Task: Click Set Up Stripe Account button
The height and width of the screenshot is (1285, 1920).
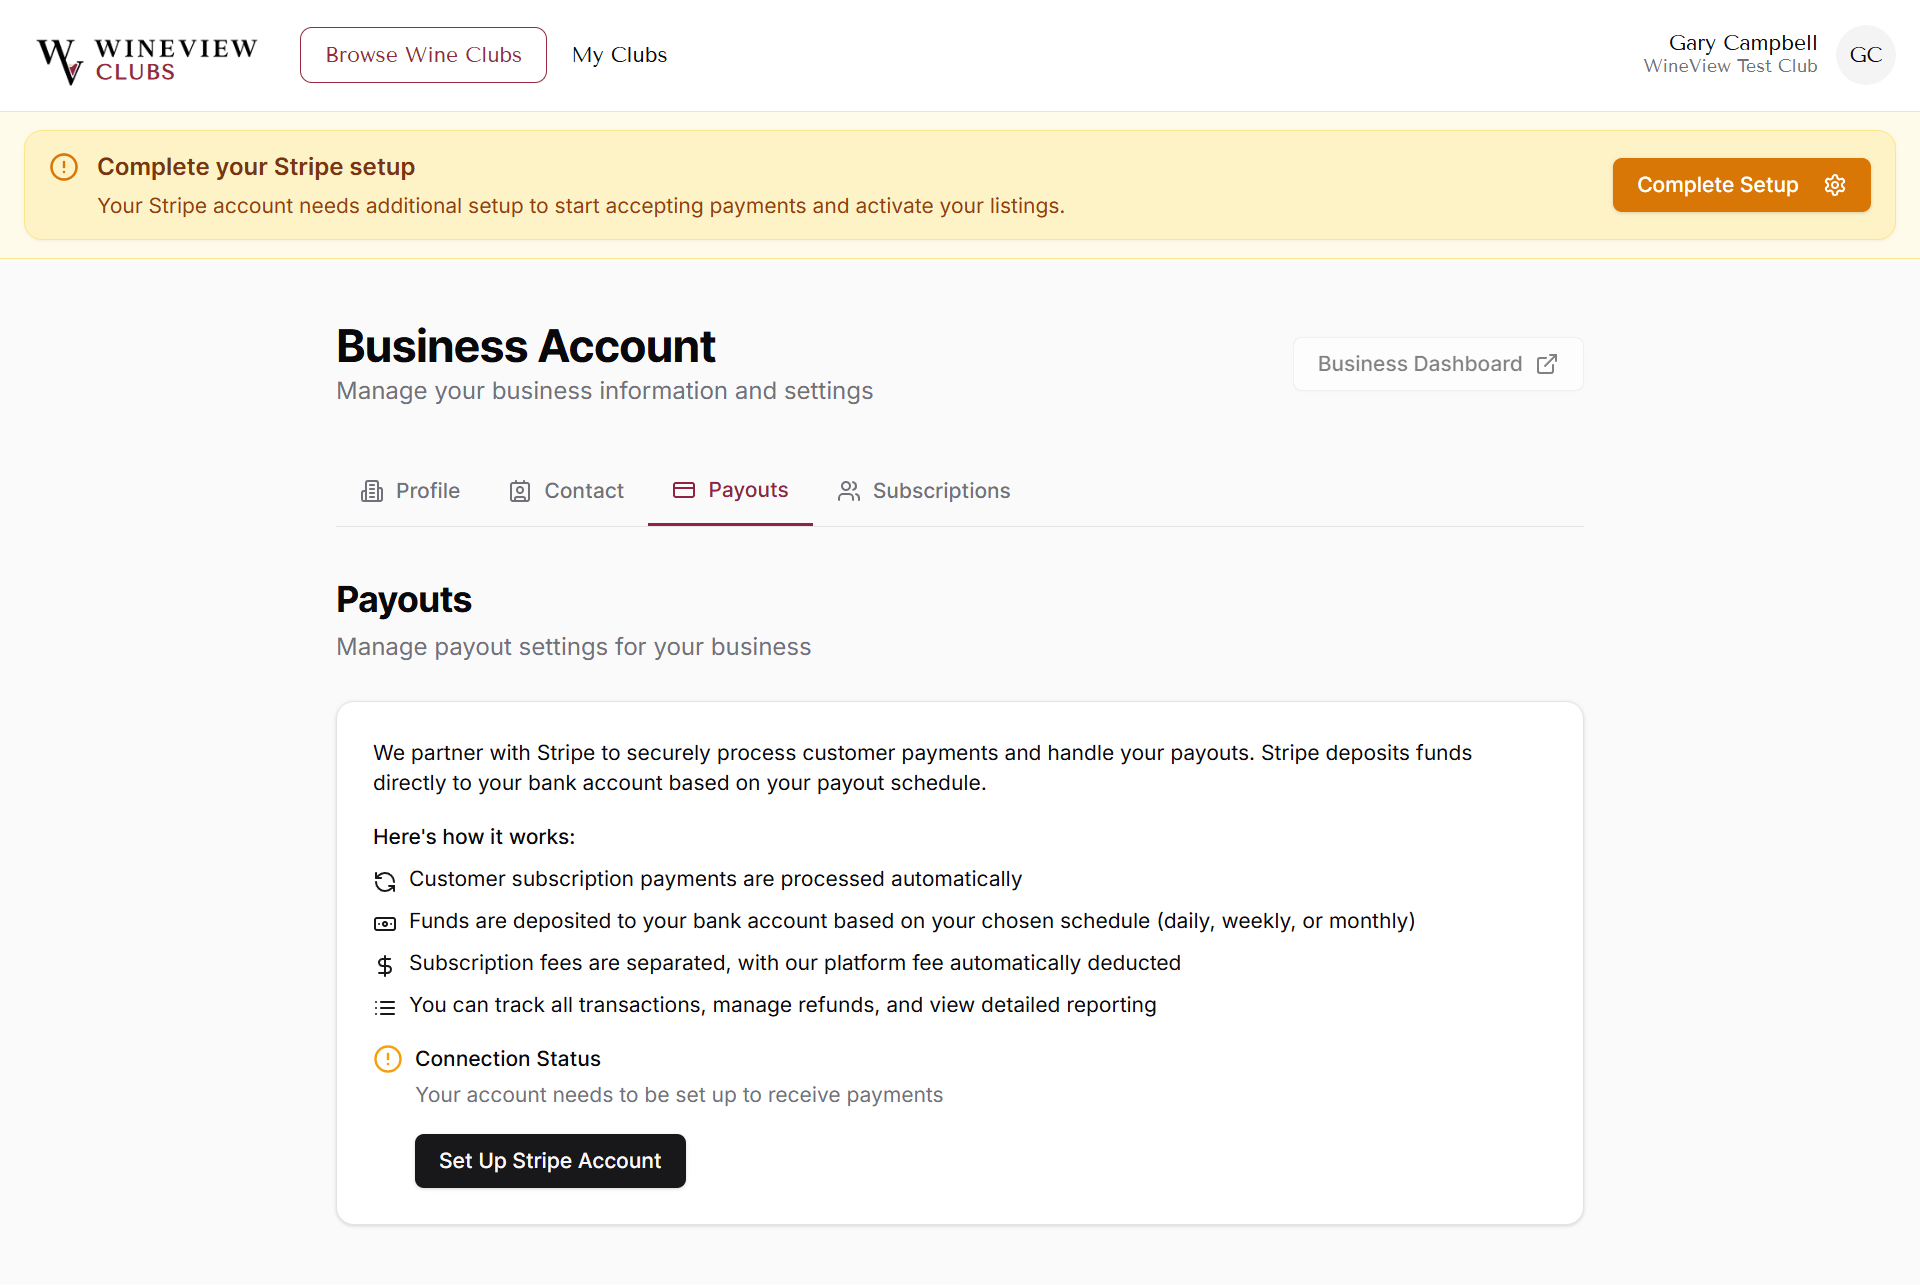Action: [x=550, y=1161]
